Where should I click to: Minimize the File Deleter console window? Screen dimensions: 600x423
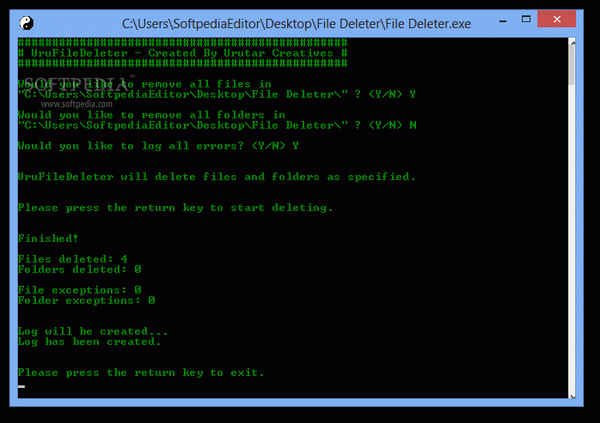[503, 21]
